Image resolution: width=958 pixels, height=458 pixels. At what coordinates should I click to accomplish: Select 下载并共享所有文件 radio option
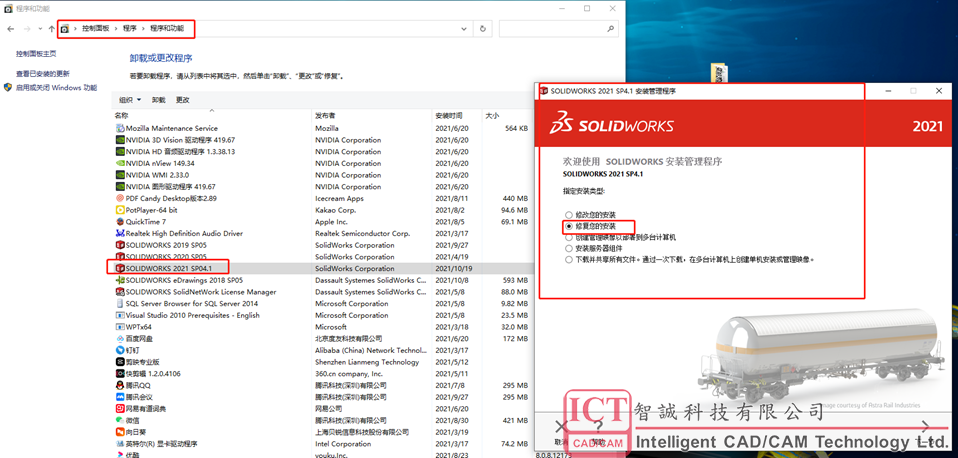point(569,260)
